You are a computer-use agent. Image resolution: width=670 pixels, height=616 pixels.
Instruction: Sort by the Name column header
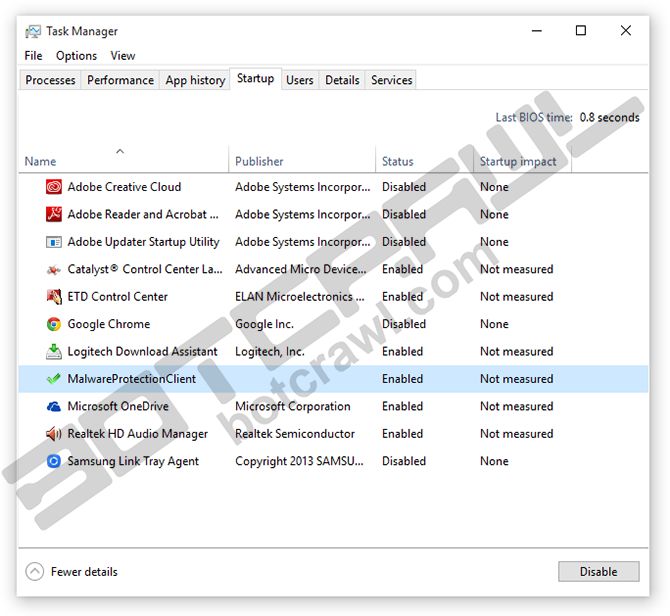pyautogui.click(x=123, y=159)
